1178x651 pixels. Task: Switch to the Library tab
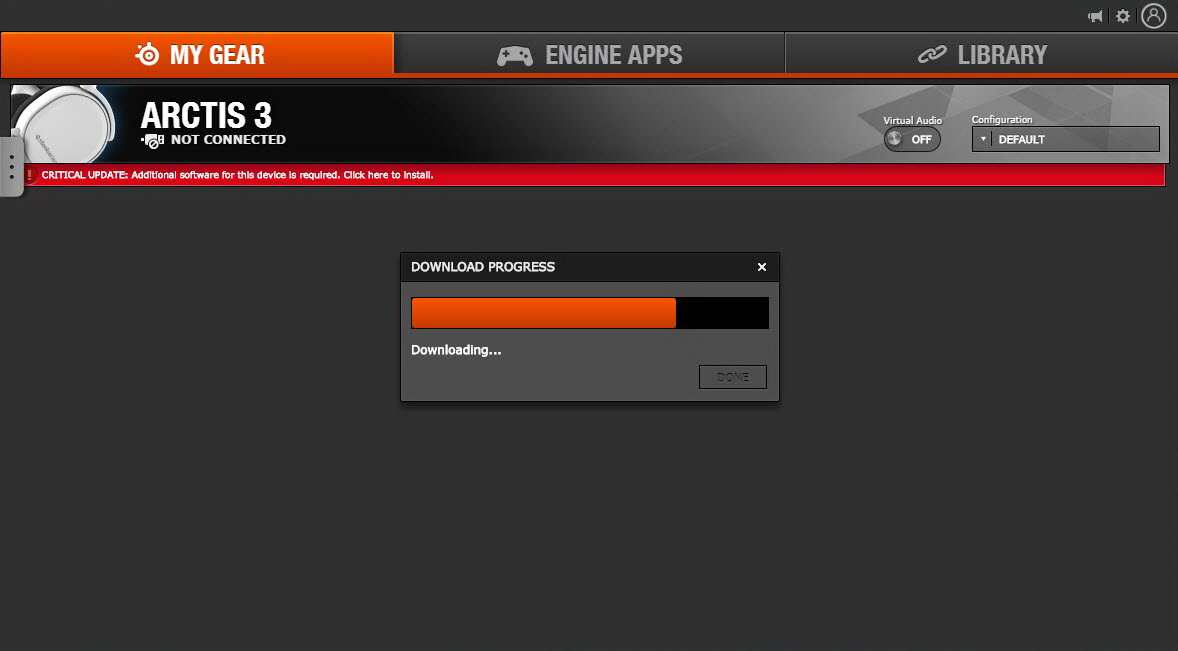click(x=981, y=55)
